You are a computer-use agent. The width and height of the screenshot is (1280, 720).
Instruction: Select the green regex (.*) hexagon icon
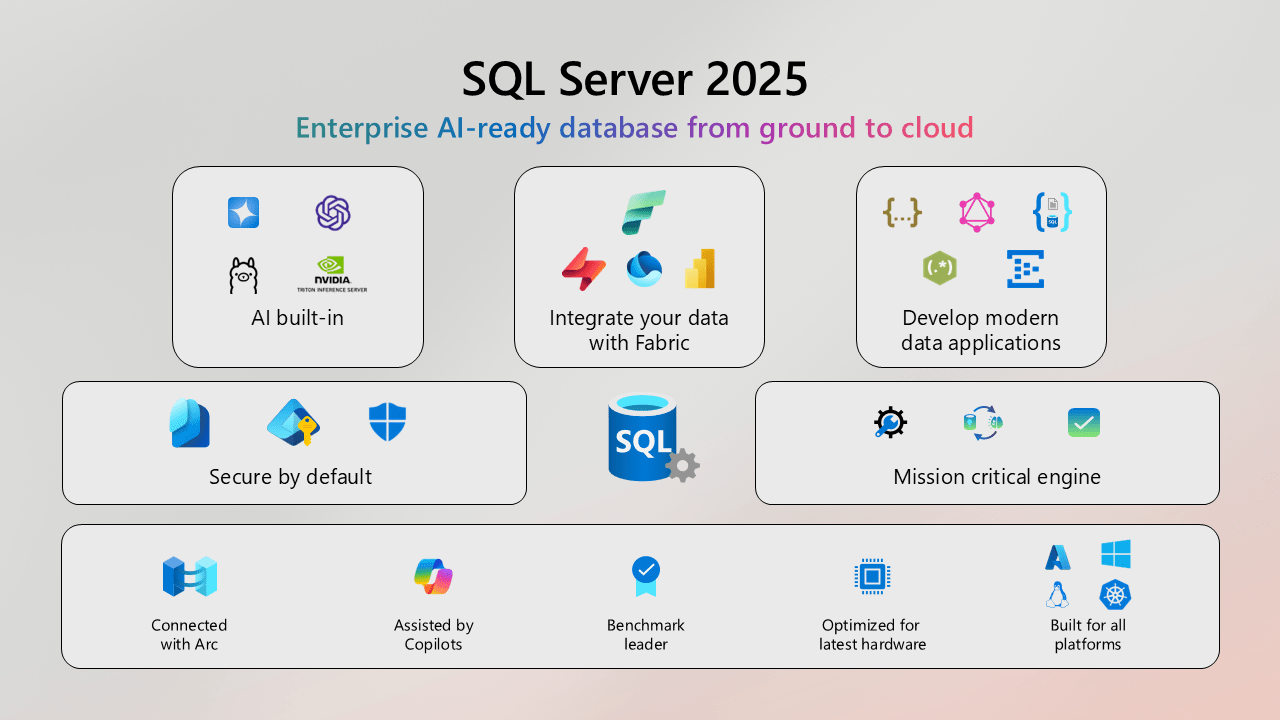940,268
